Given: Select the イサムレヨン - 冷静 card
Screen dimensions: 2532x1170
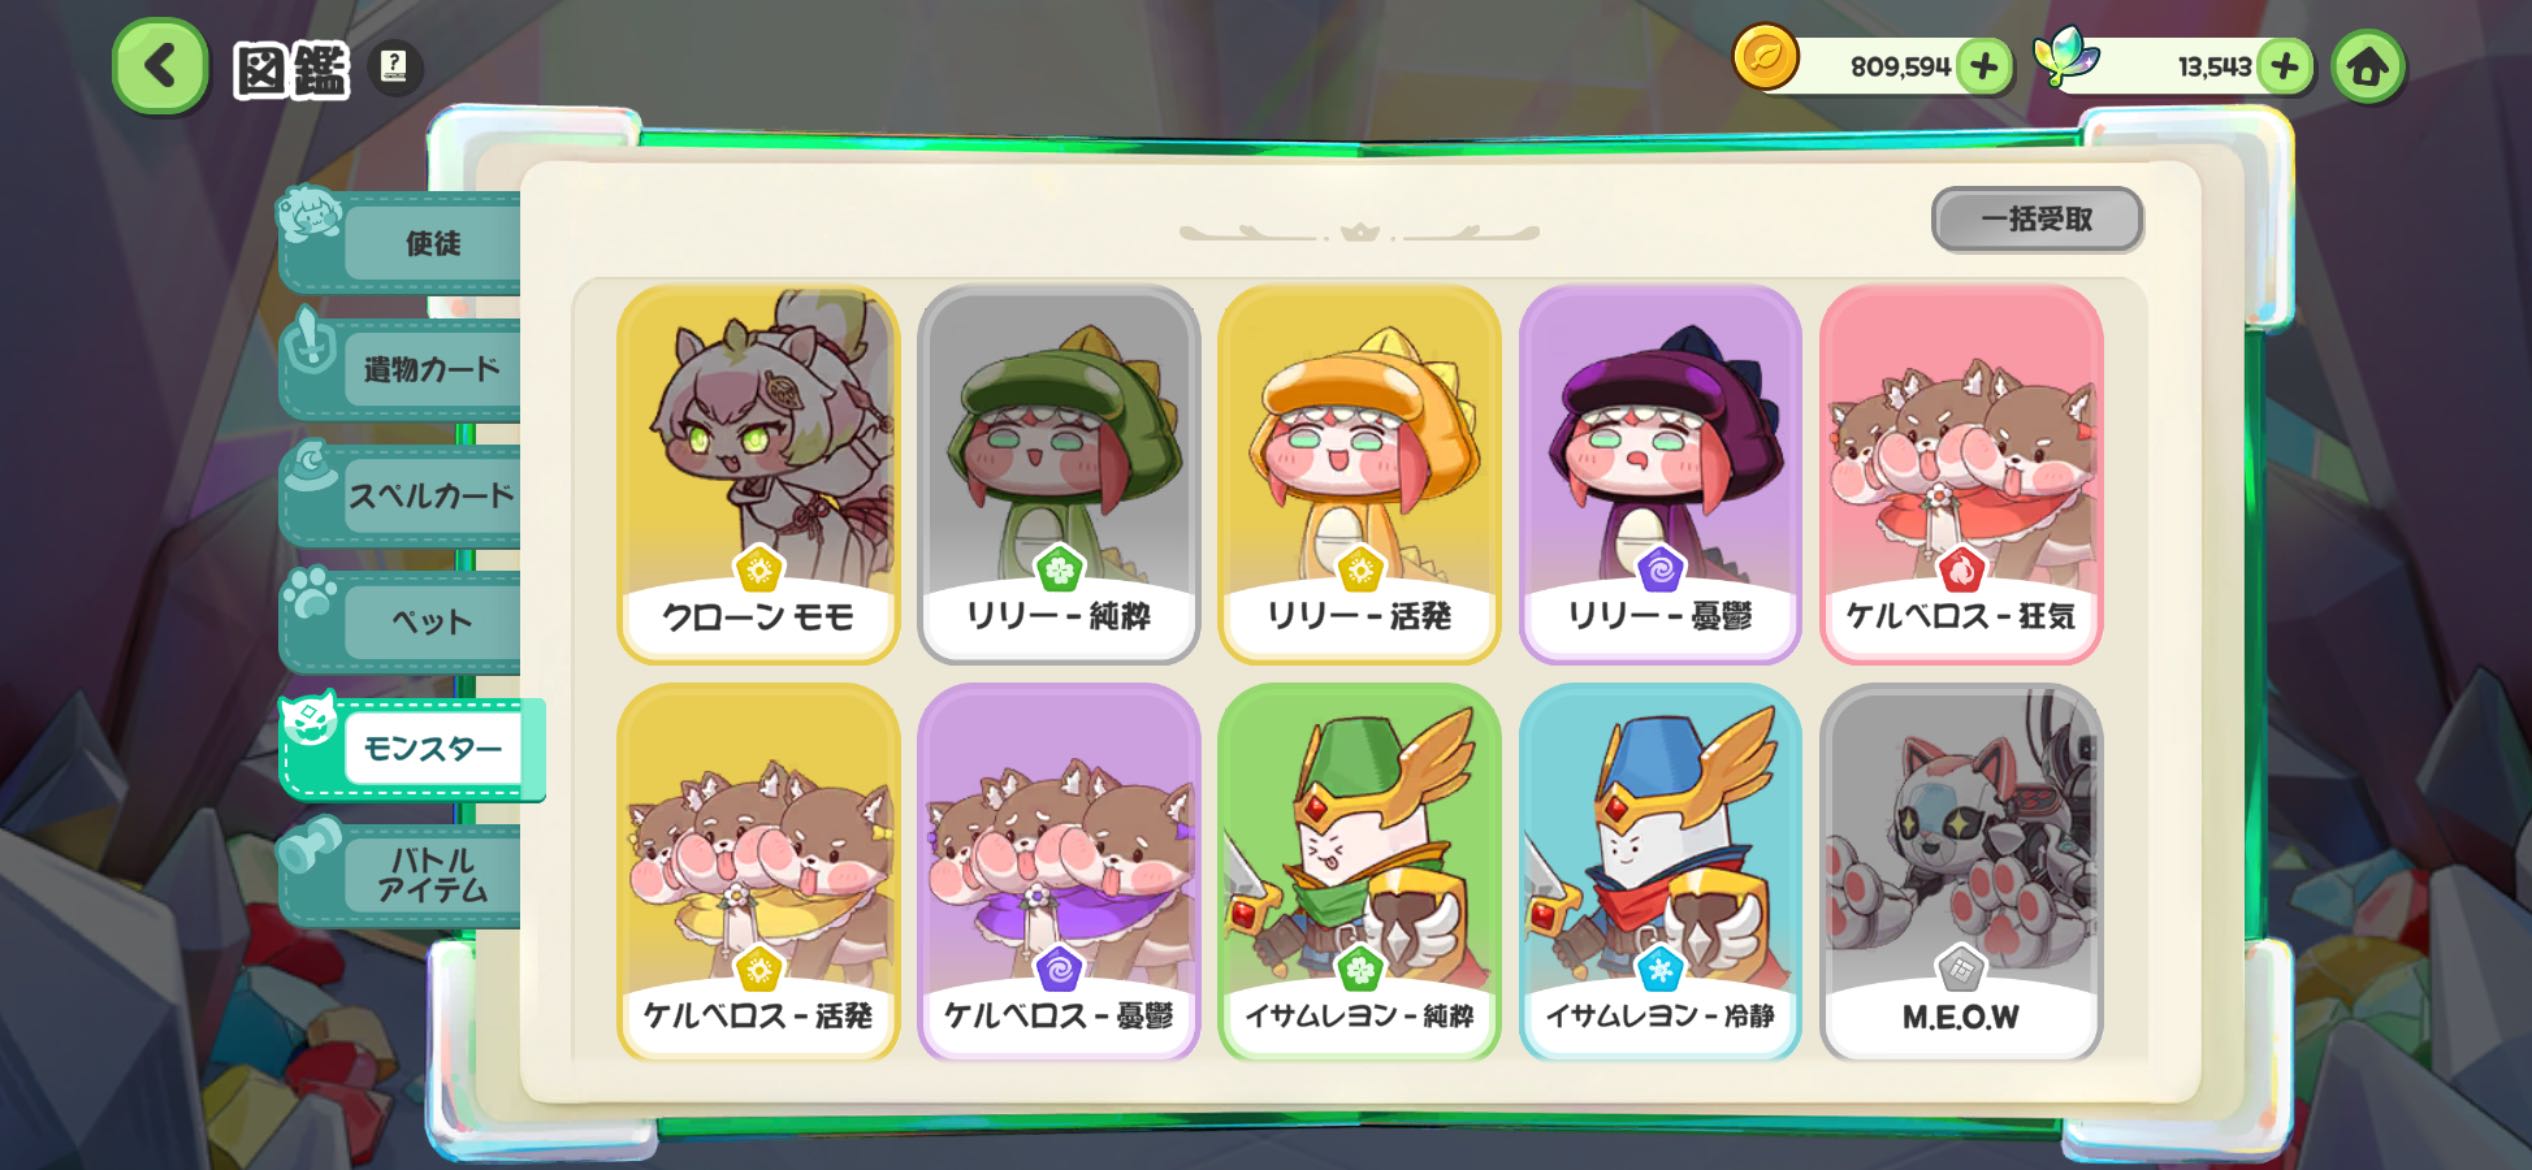Looking at the screenshot, I should pyautogui.click(x=1660, y=872).
